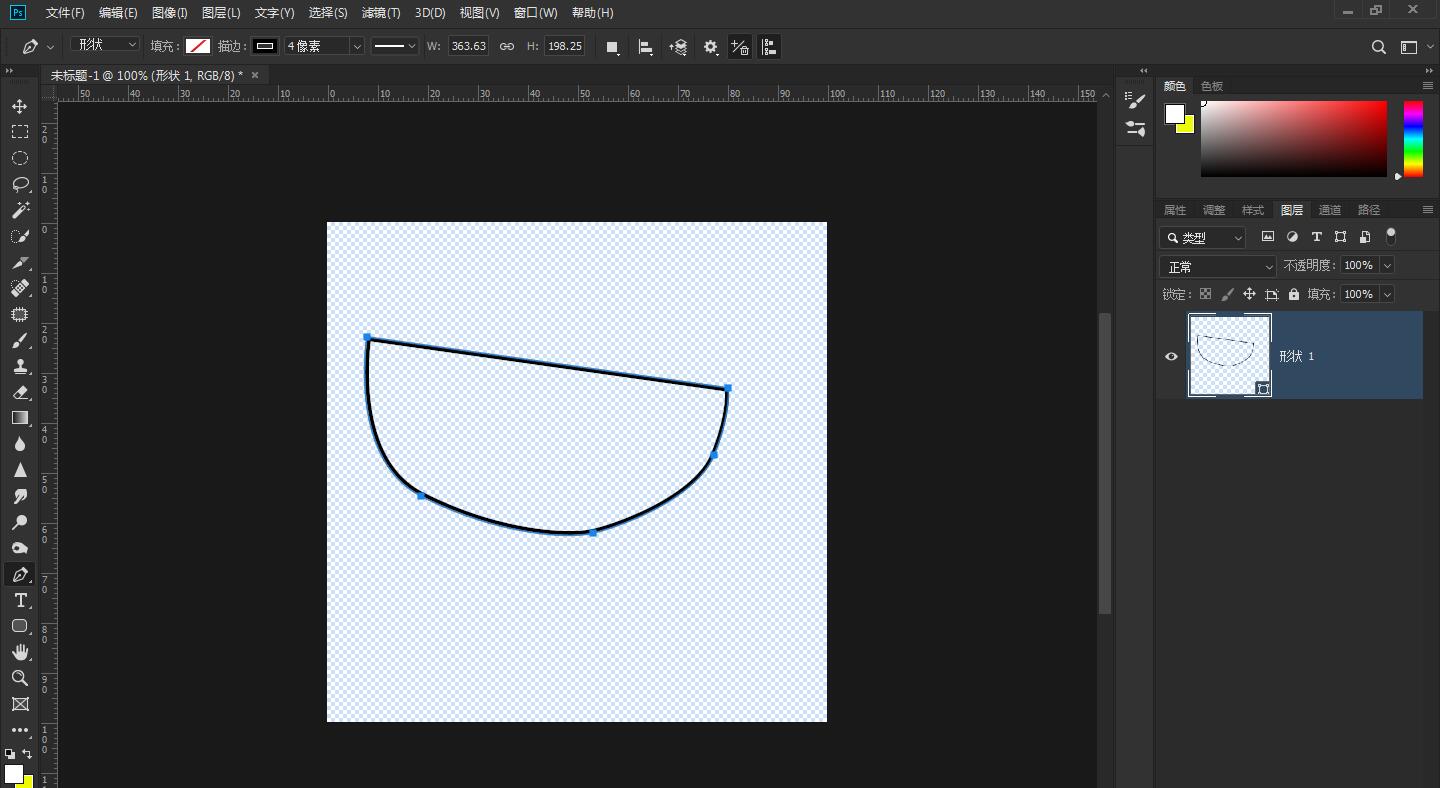Screen dimensions: 1440x788
Task: Open the stroke width 4像素 dropdown
Action: (x=357, y=46)
